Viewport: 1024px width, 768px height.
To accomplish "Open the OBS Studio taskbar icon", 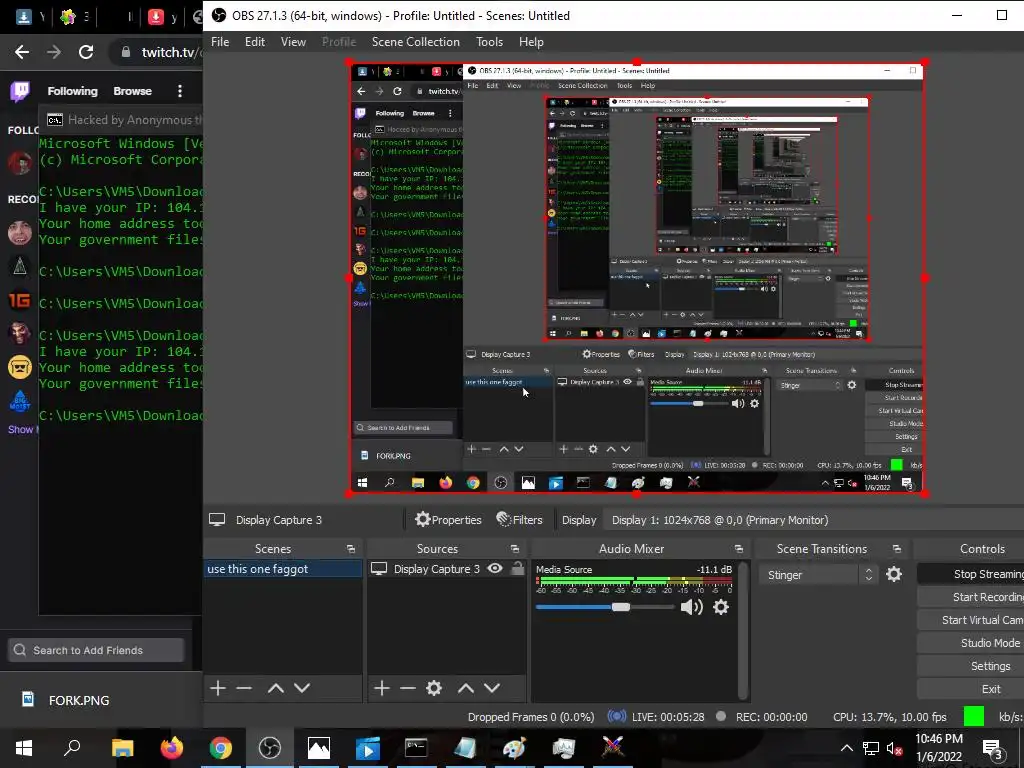I will (270, 748).
